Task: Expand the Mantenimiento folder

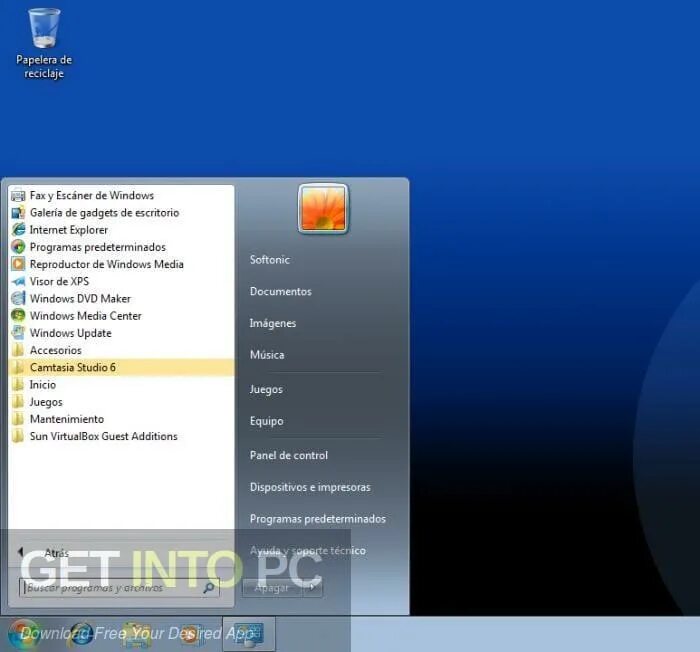Action: 121,419
